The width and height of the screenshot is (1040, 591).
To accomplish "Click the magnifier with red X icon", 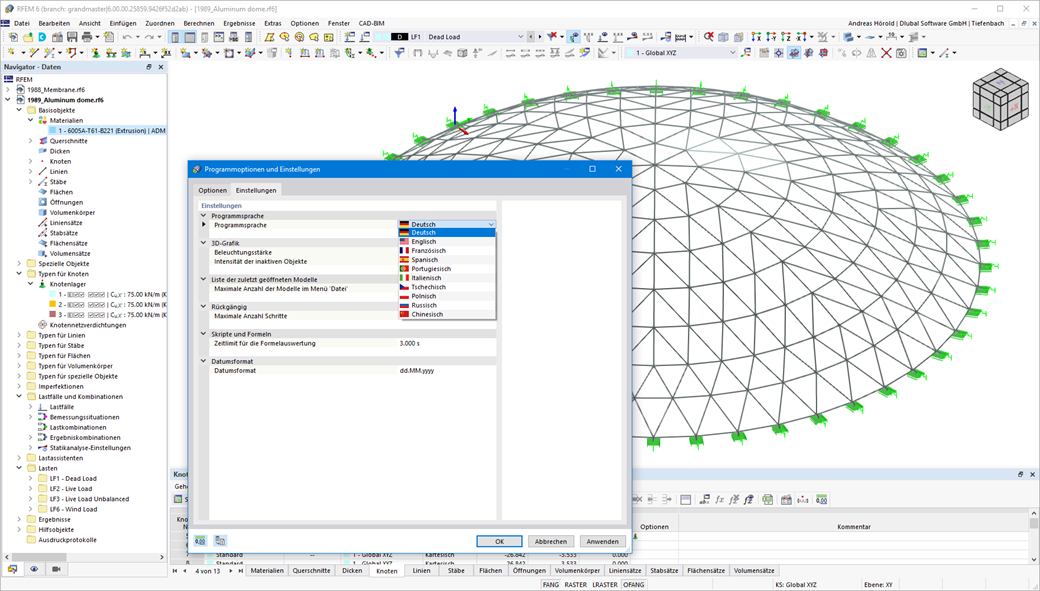I will click(709, 36).
